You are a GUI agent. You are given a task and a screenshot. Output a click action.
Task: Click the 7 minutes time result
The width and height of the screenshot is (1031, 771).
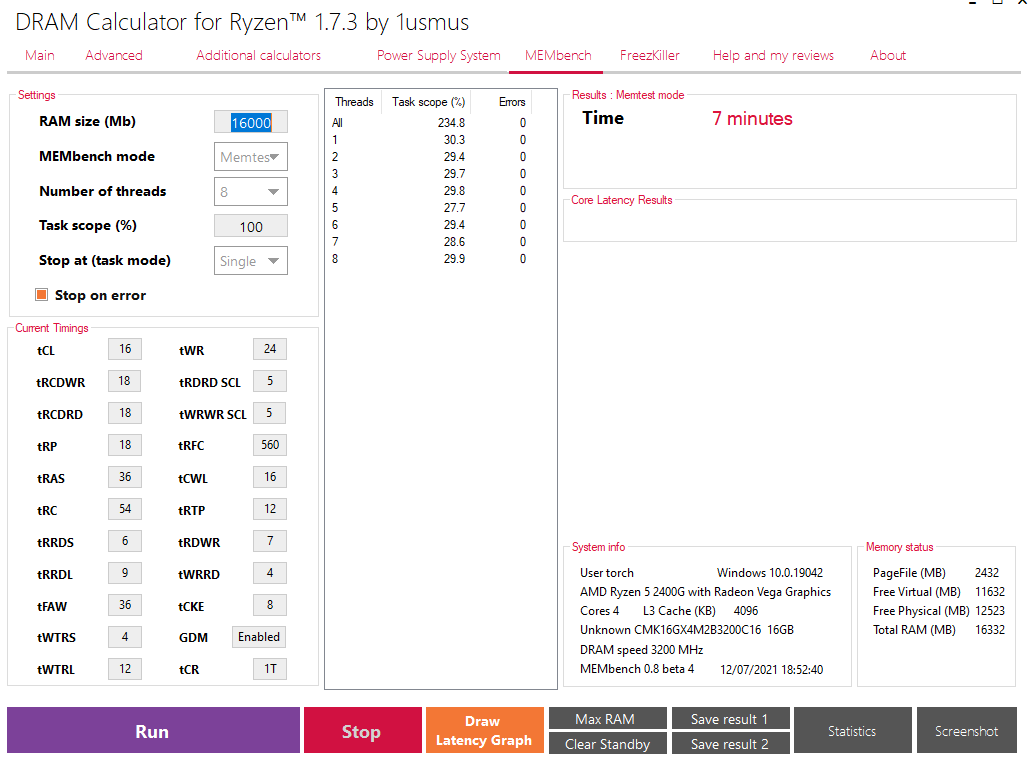(752, 118)
